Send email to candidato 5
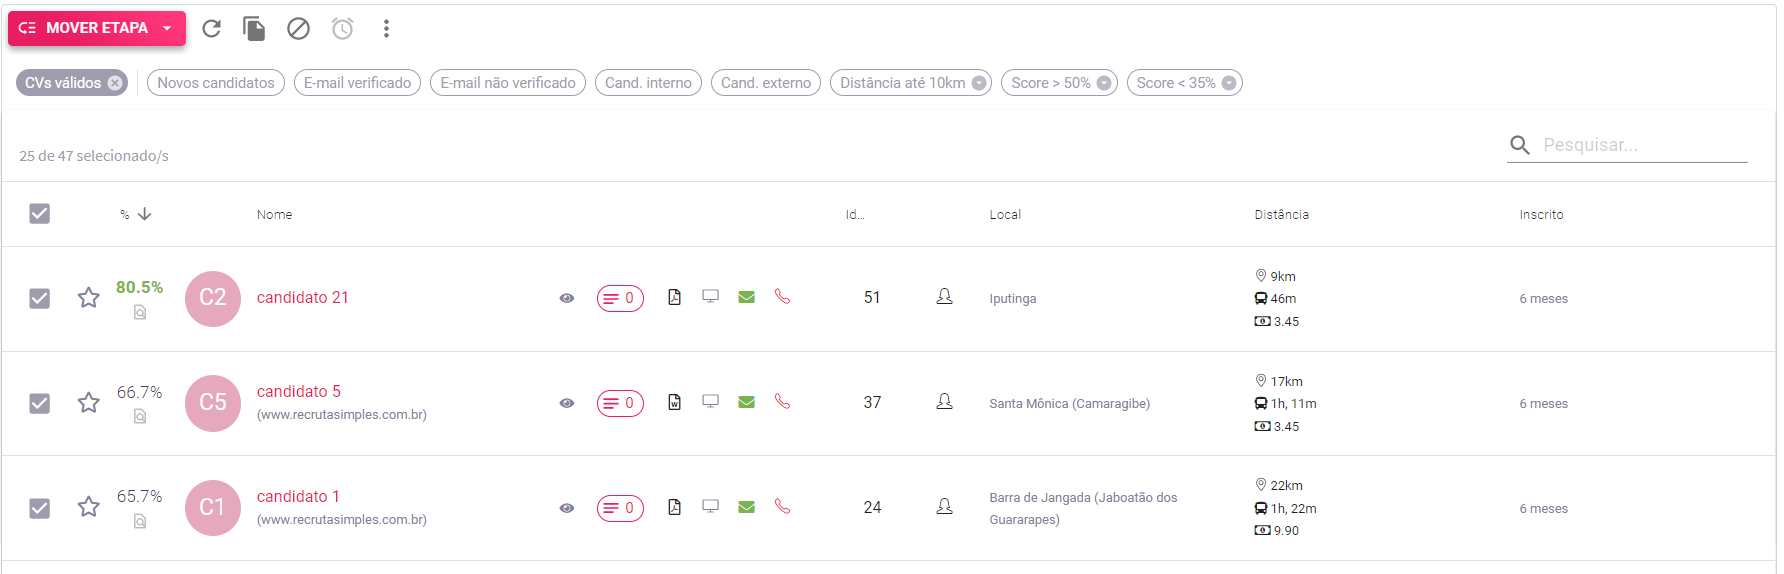 pos(746,402)
